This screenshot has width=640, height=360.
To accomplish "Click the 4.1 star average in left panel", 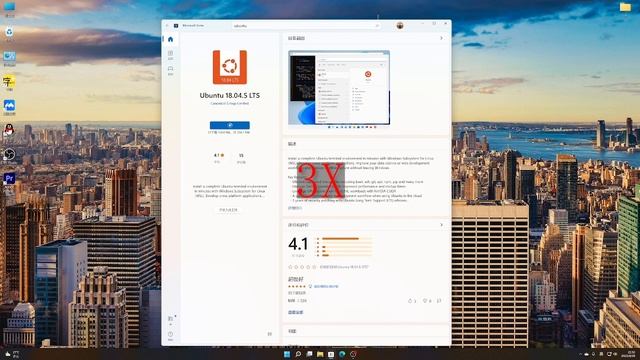I will click(219, 156).
